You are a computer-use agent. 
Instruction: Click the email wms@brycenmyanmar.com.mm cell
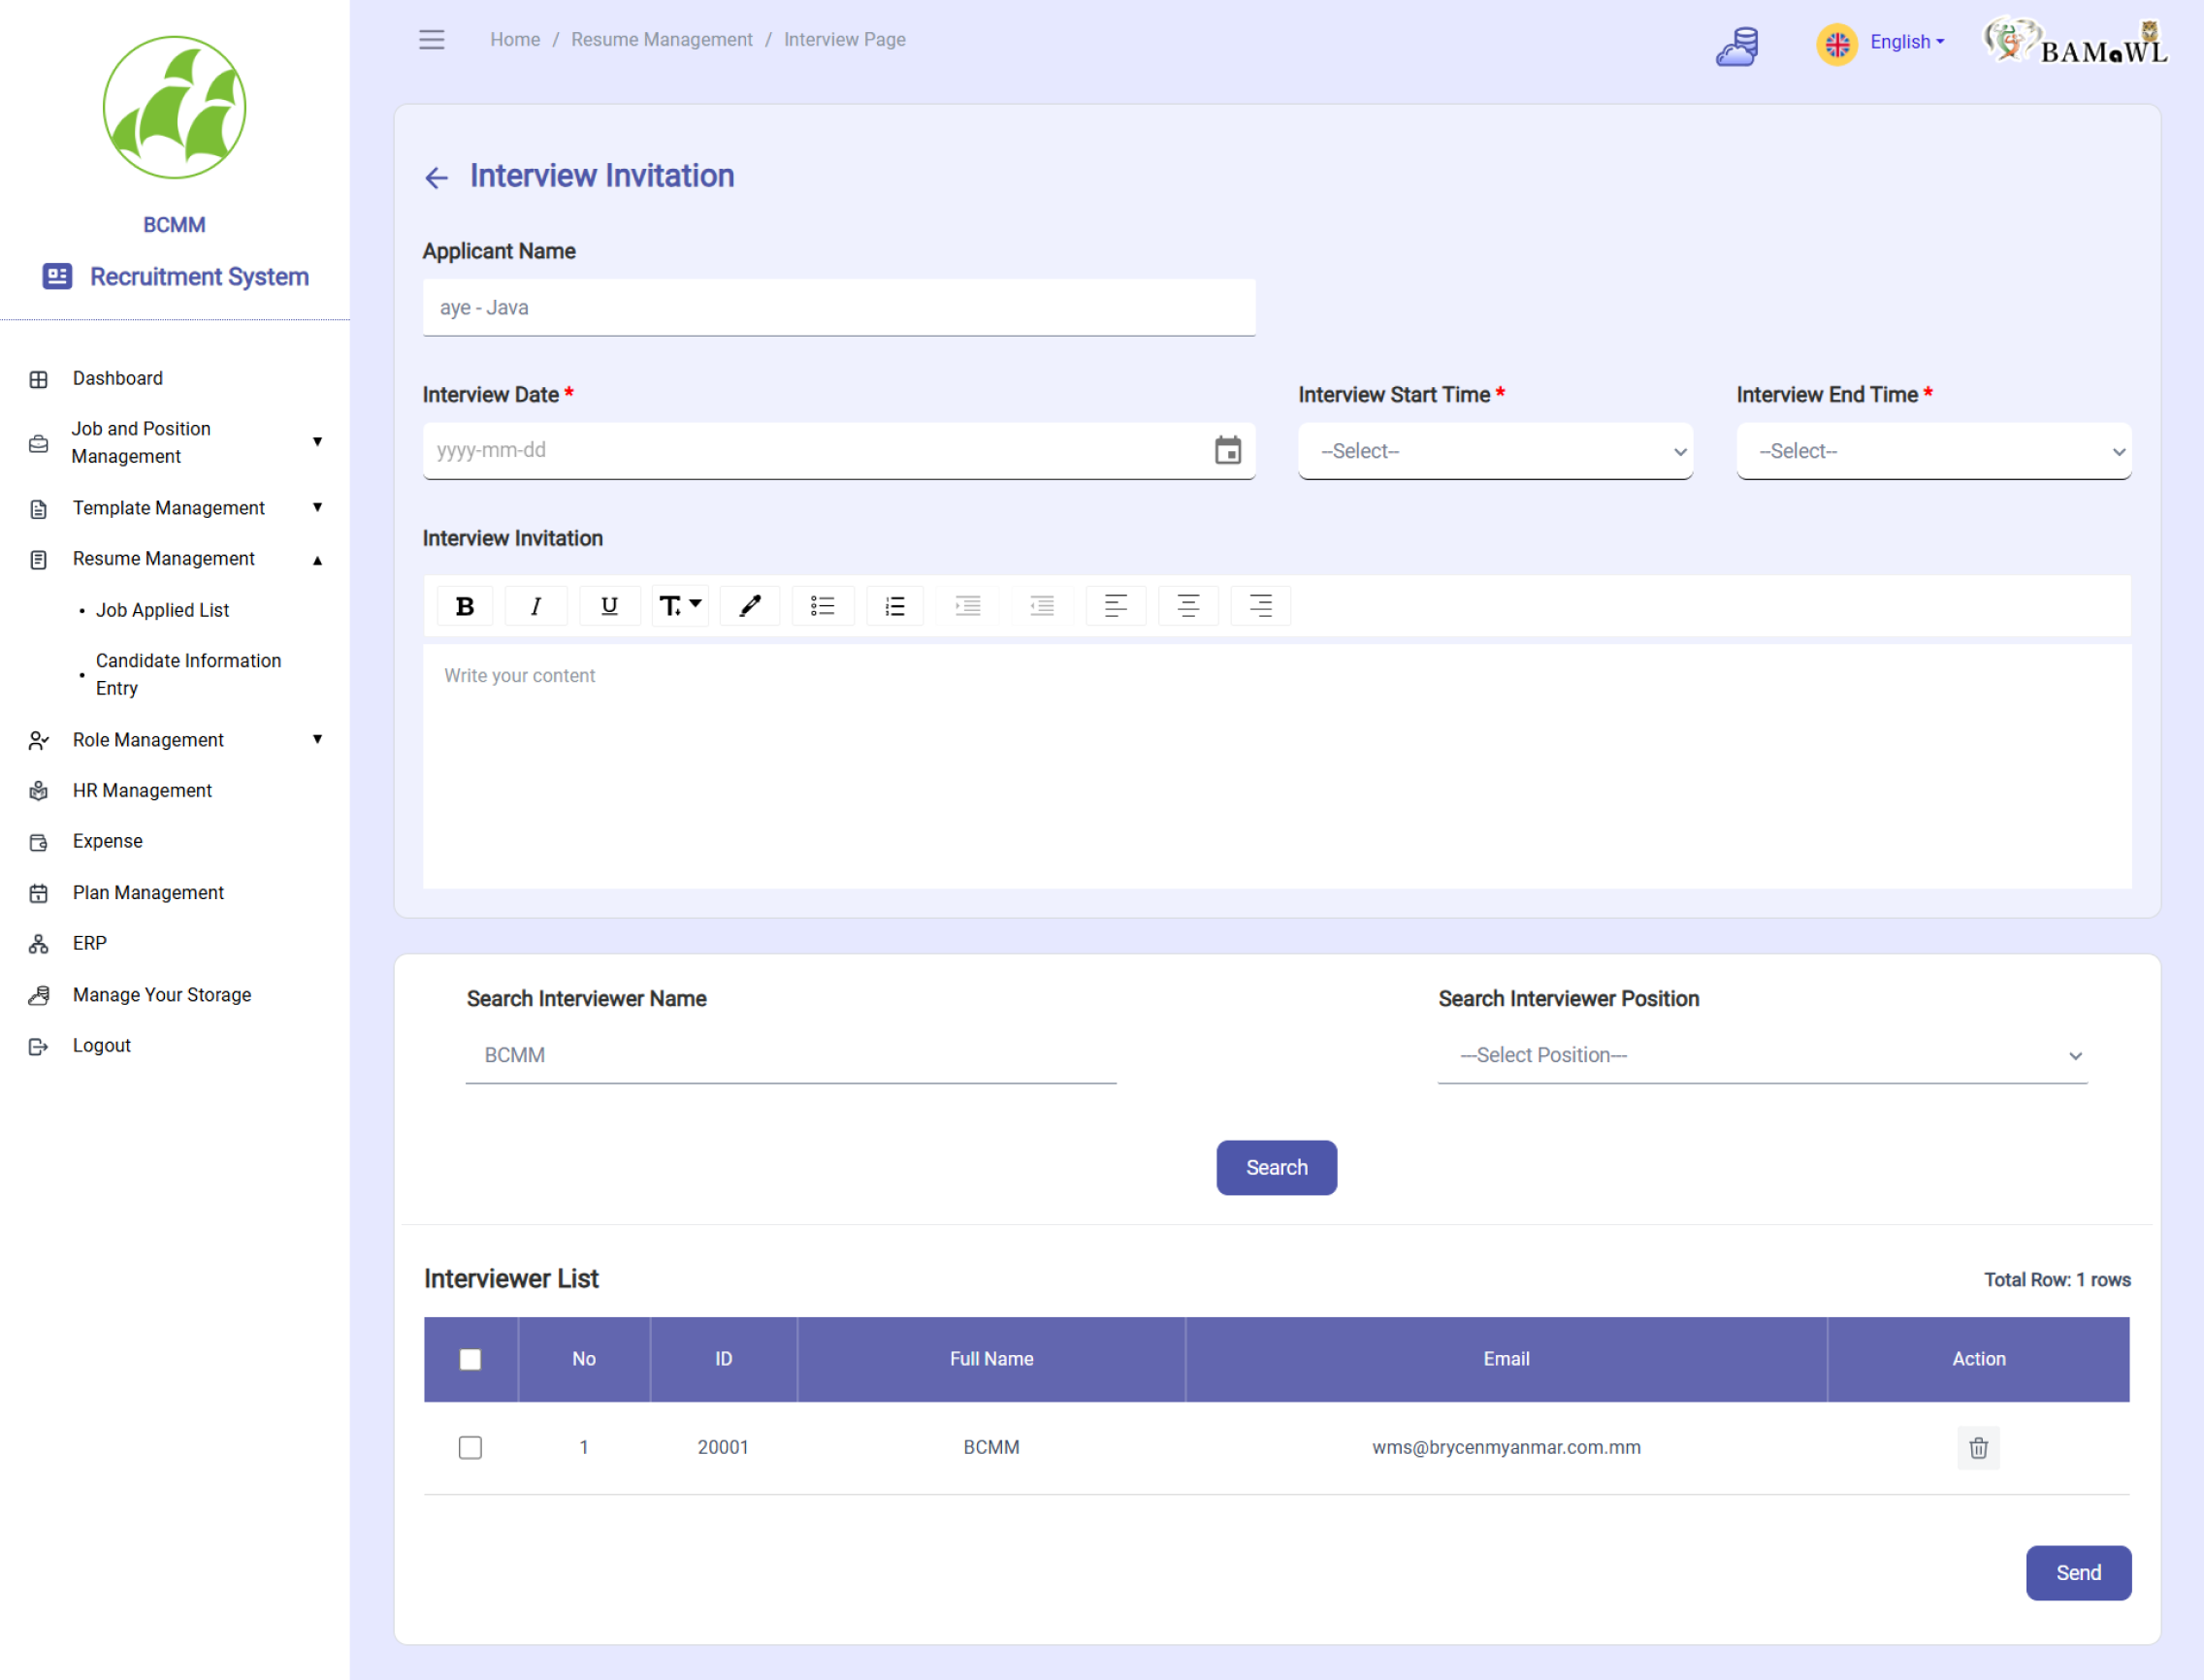pos(1506,1448)
